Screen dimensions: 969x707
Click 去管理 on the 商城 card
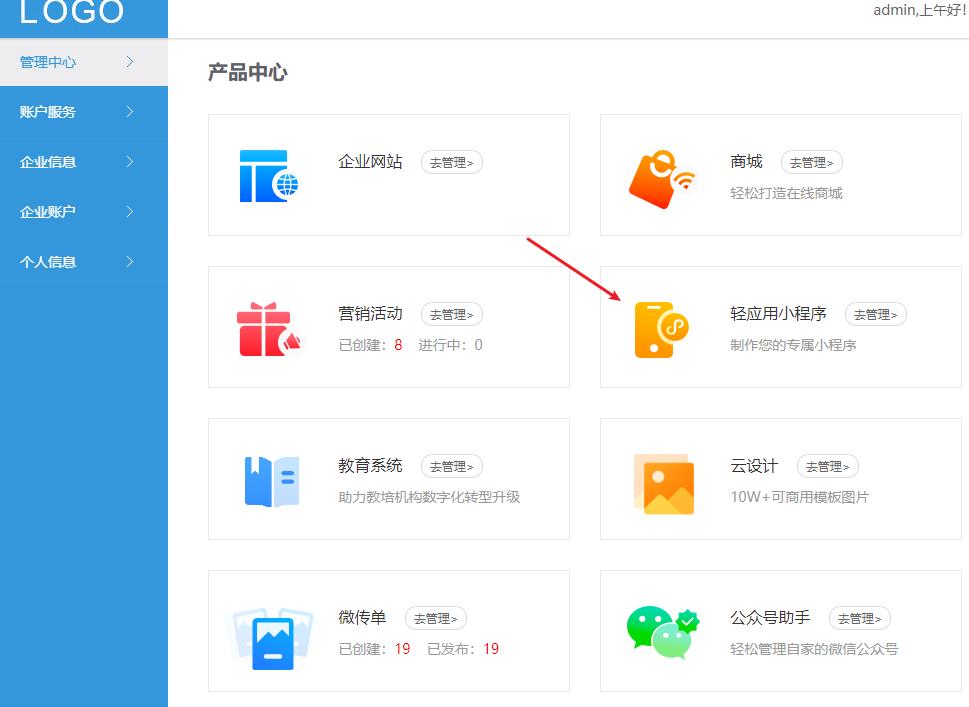point(811,161)
